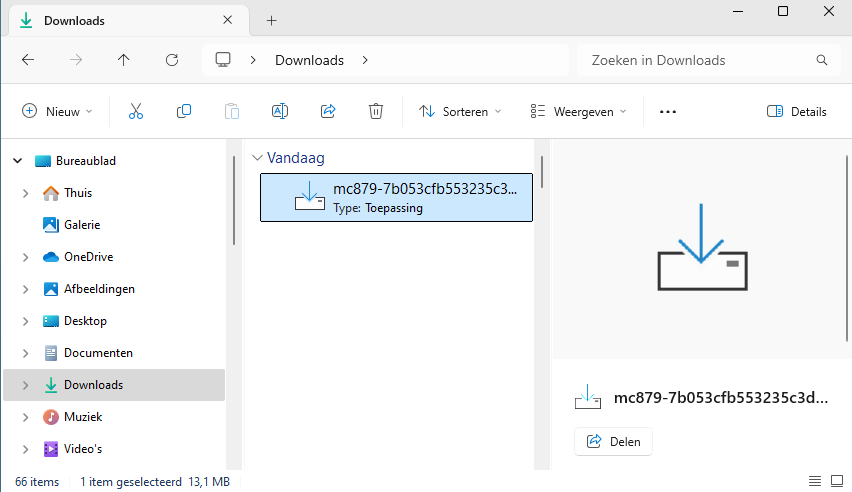Screen dimensions: 852x492
Task: Click the 66 items status text
Action: [37, 482]
